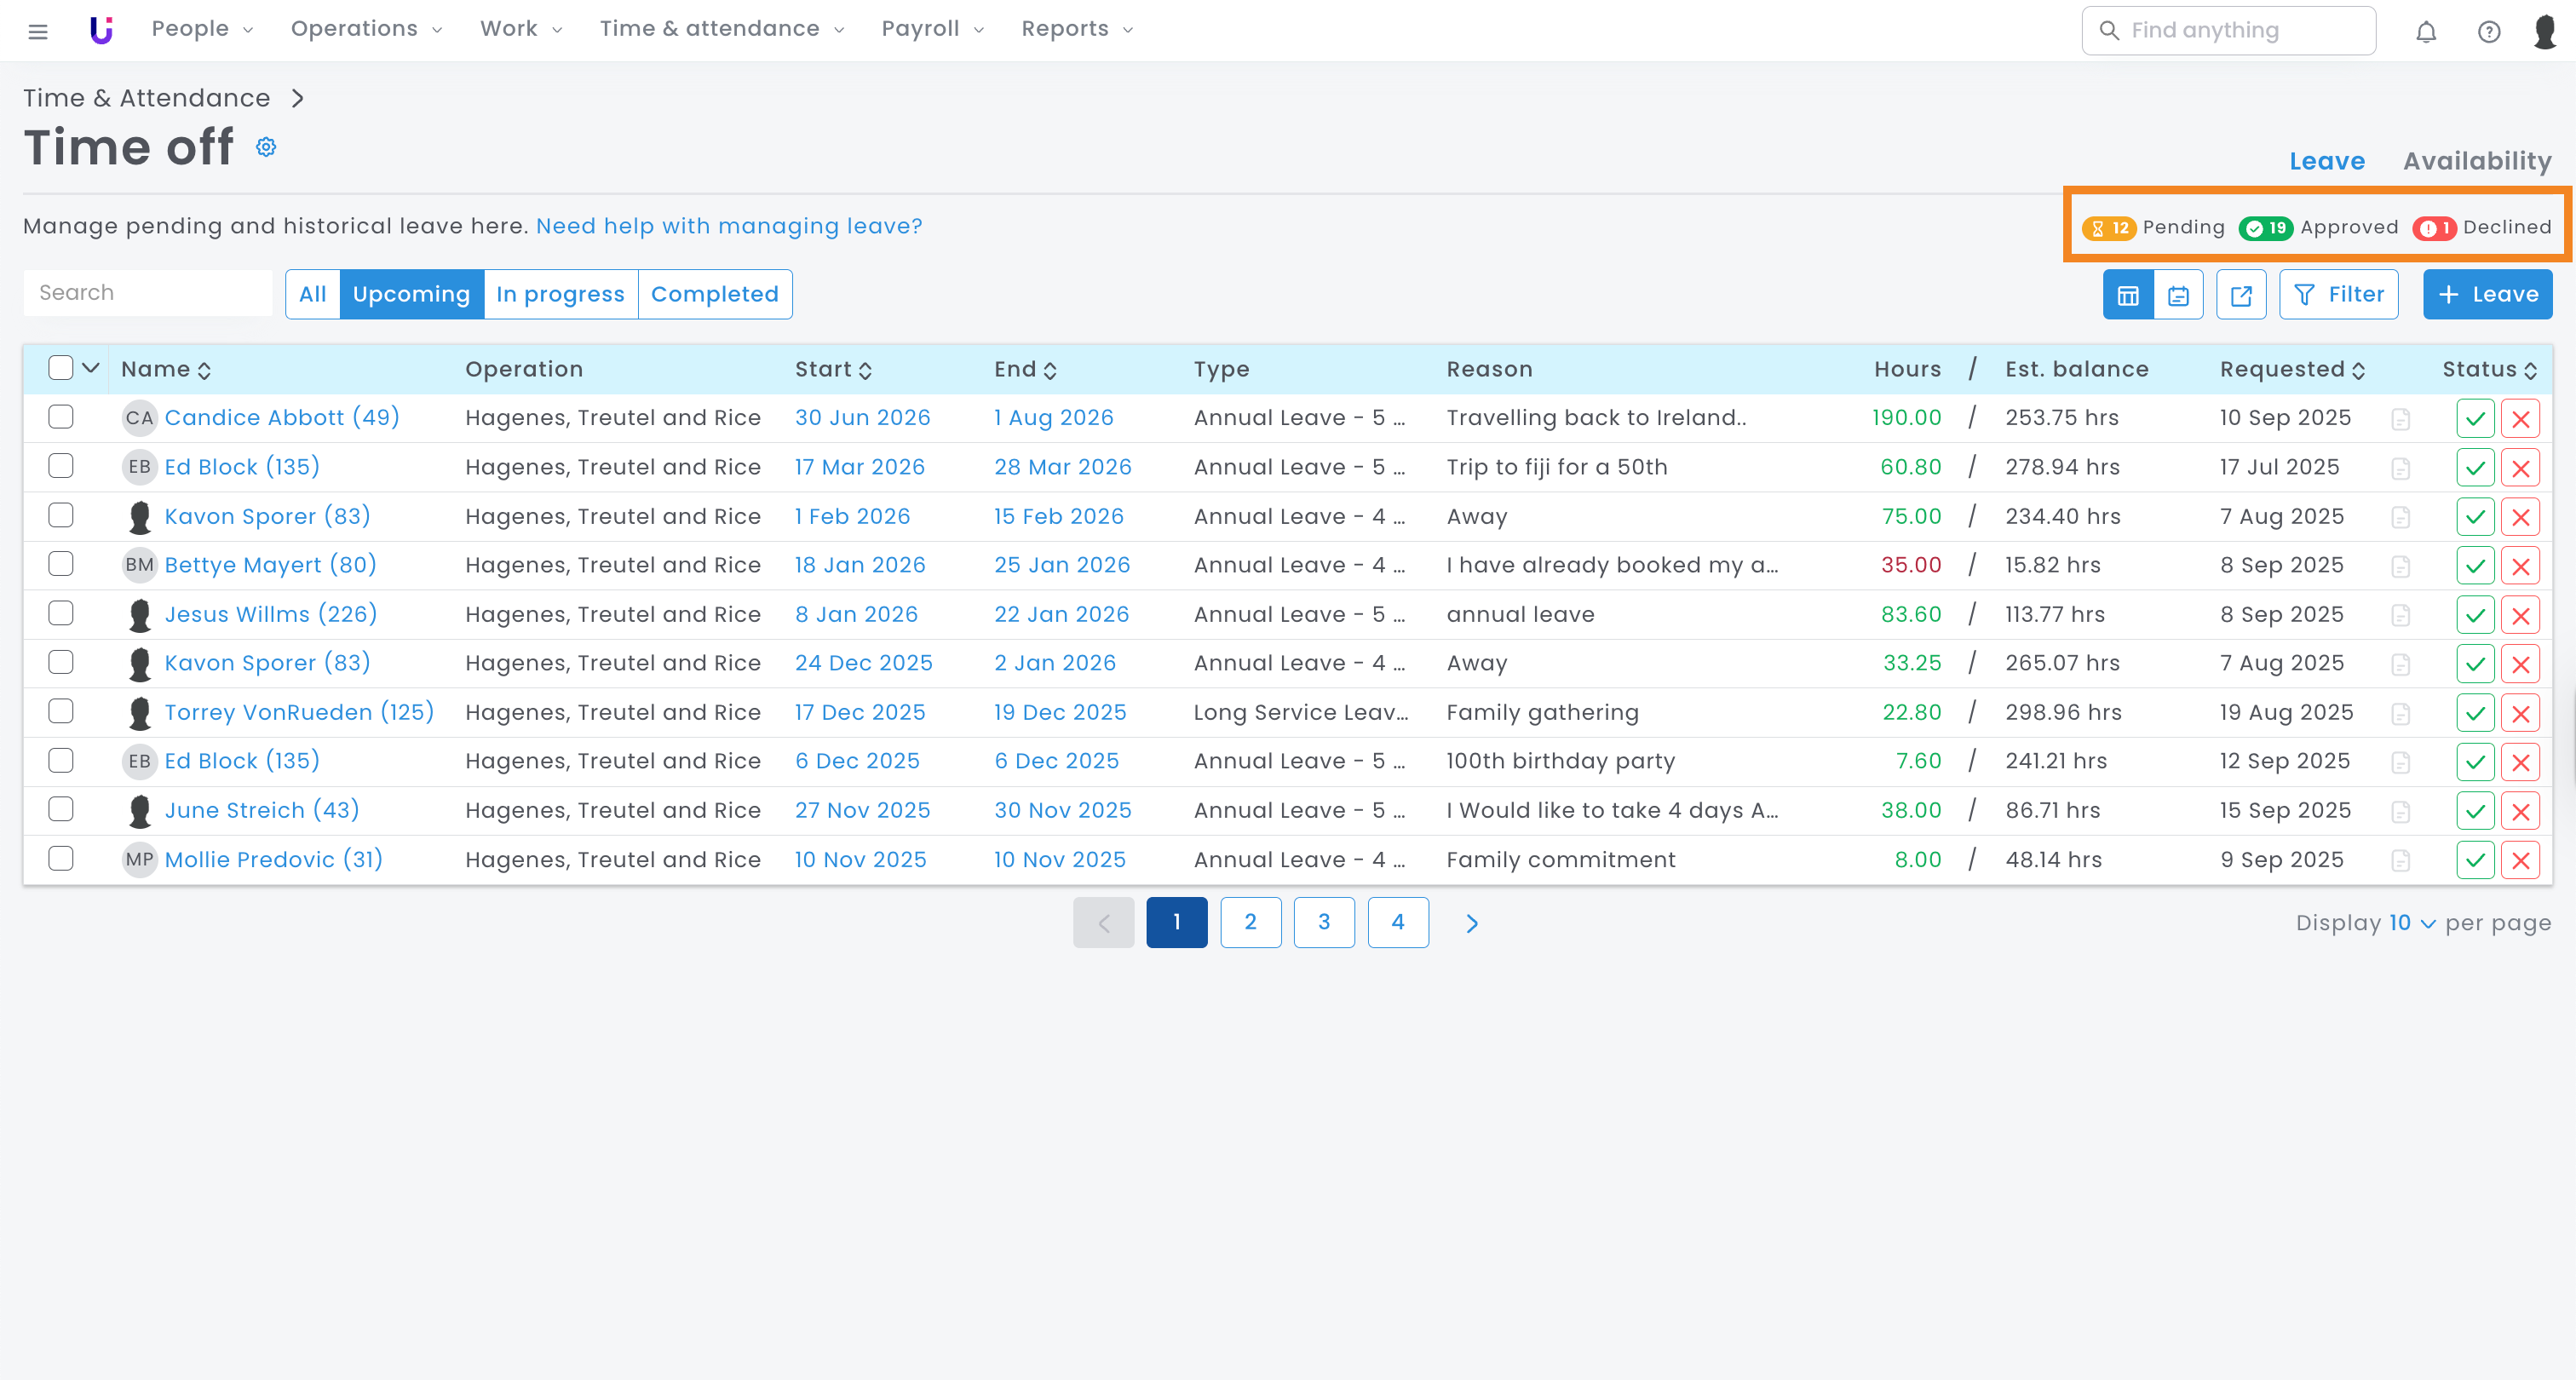Select the Completed filter tab
This screenshot has height=1380, width=2576.
(714, 294)
